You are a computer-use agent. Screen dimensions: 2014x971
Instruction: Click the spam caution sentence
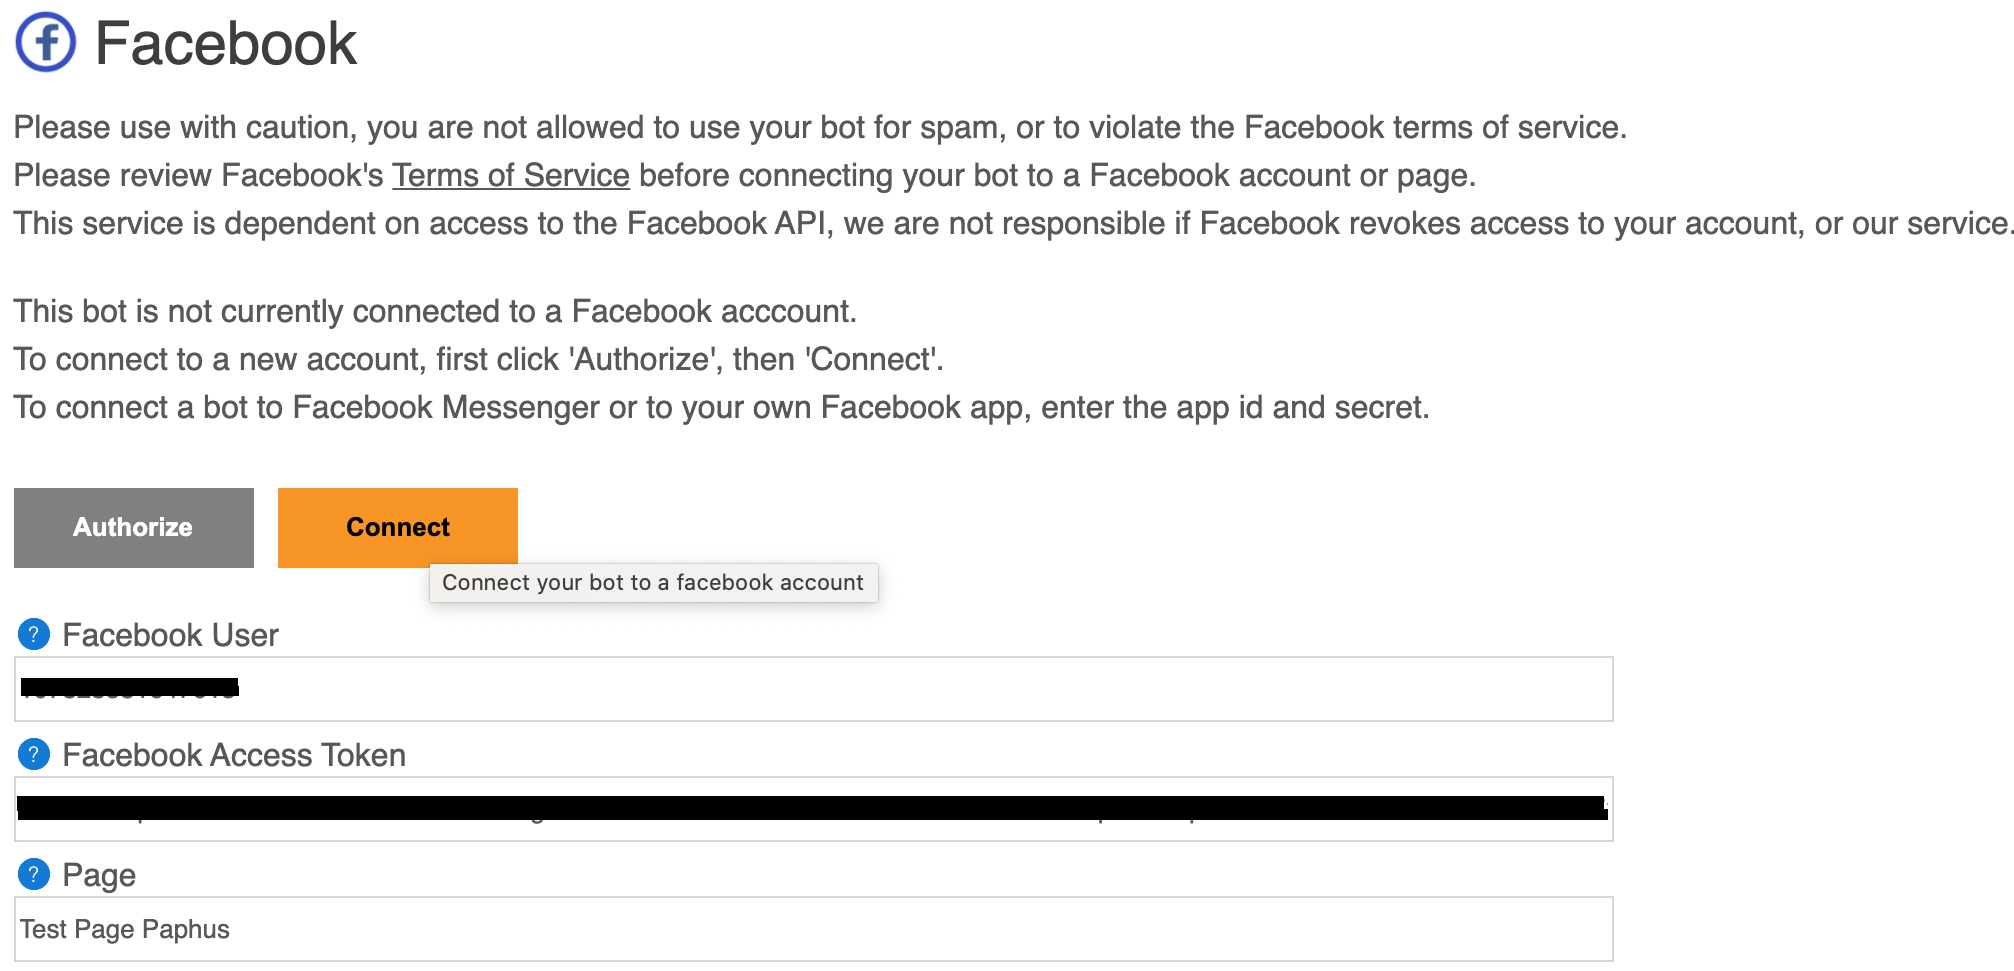820,127
